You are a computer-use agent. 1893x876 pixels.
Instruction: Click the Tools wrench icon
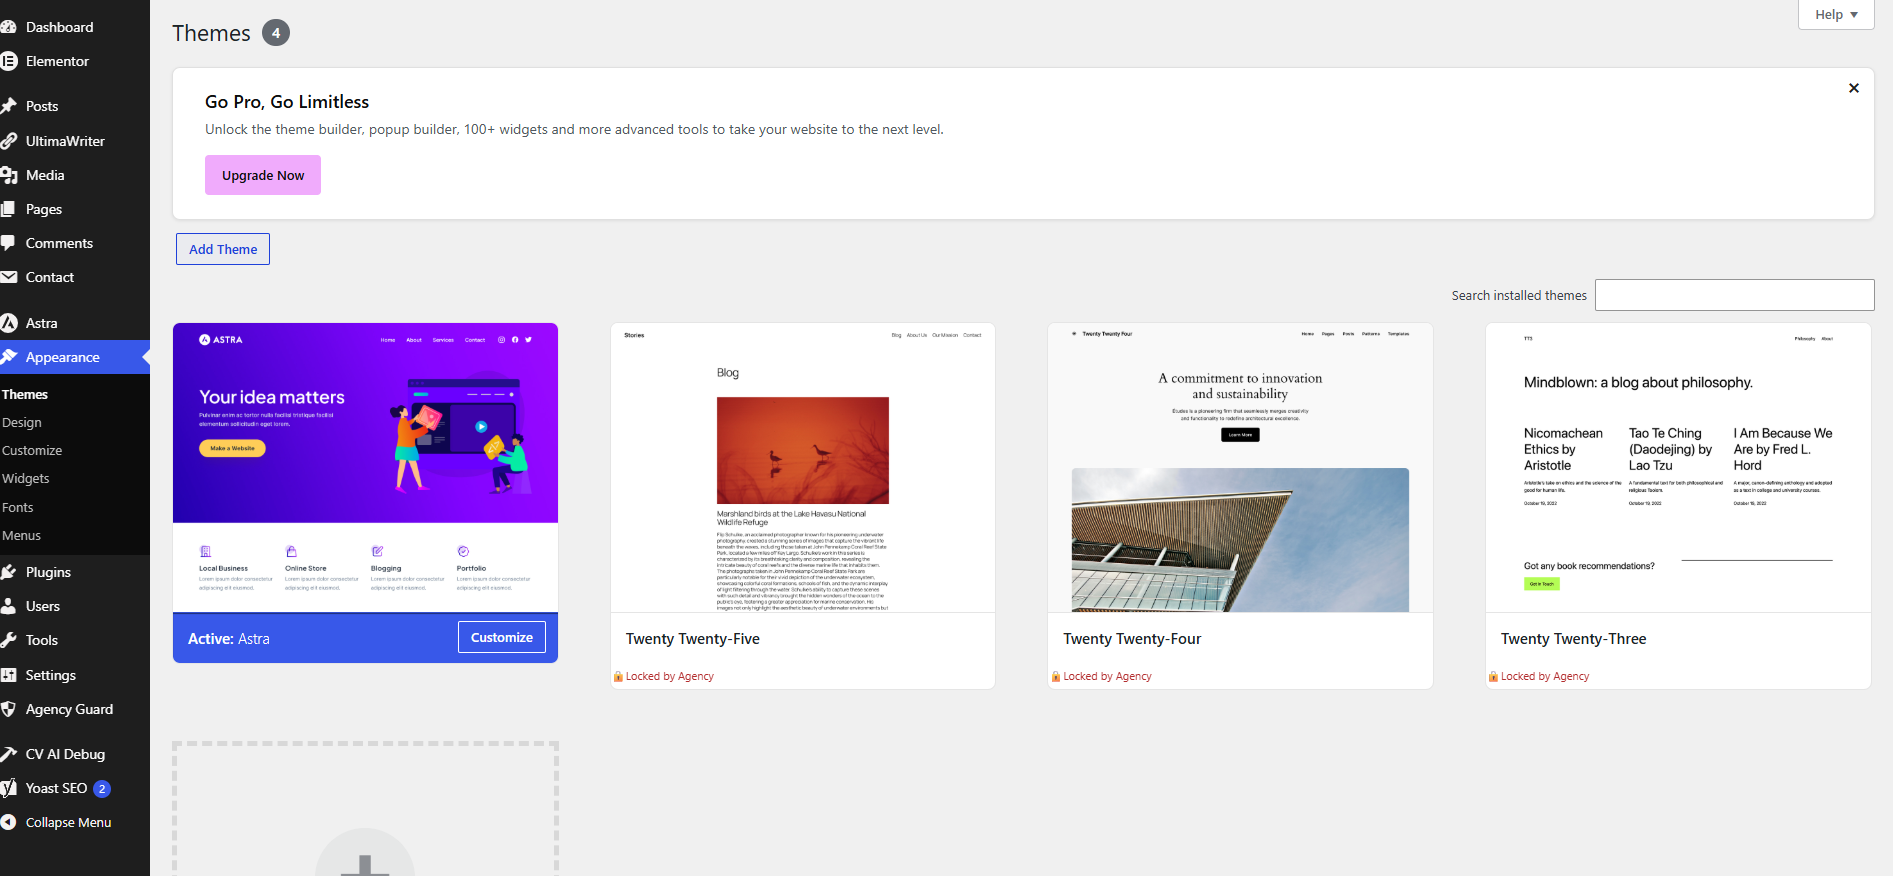tap(8, 640)
